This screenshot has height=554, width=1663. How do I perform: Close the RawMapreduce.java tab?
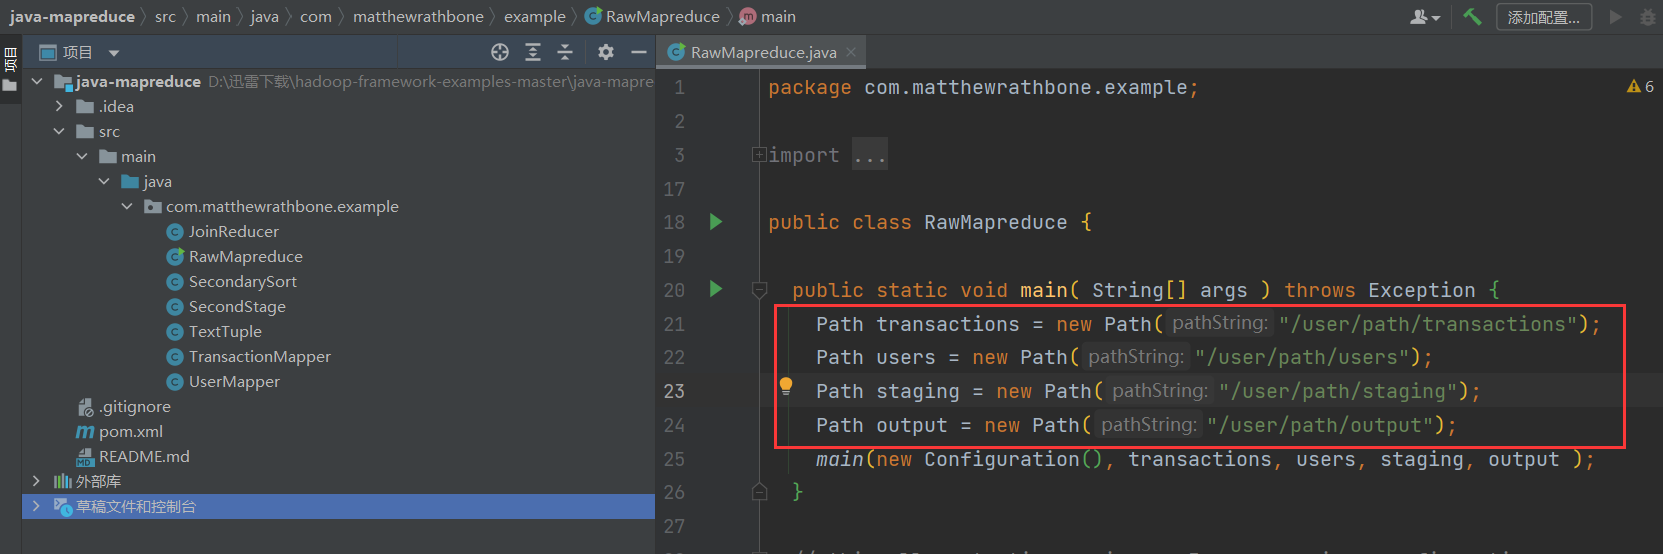(851, 52)
